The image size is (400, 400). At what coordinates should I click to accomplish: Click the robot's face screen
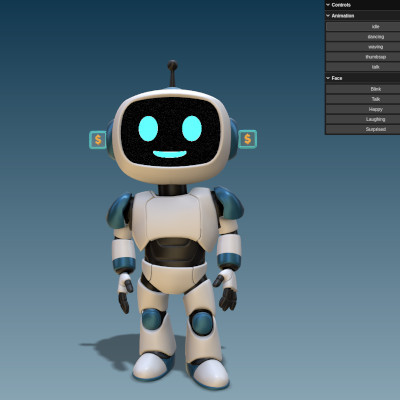170,131
